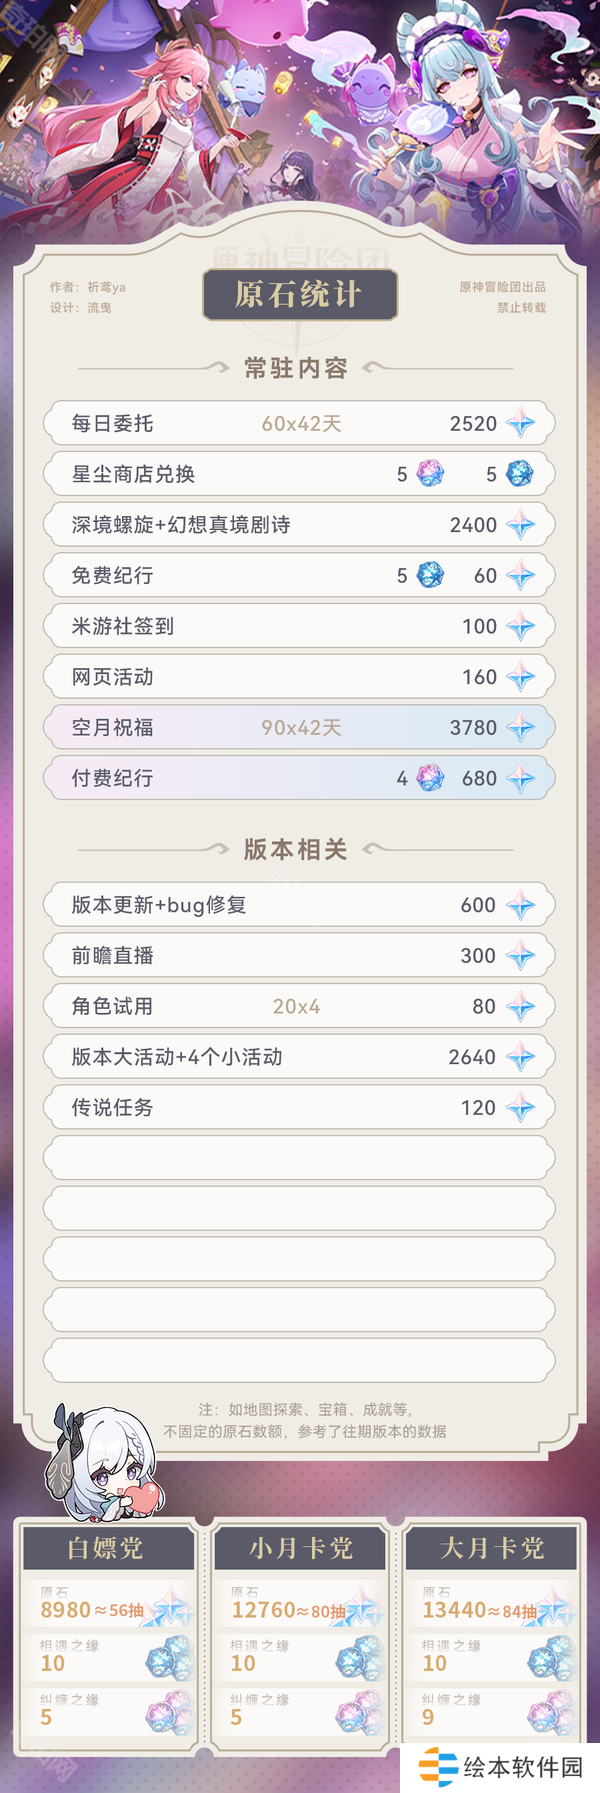Click the primogem icon in 空月祝福 row

[x=520, y=728]
